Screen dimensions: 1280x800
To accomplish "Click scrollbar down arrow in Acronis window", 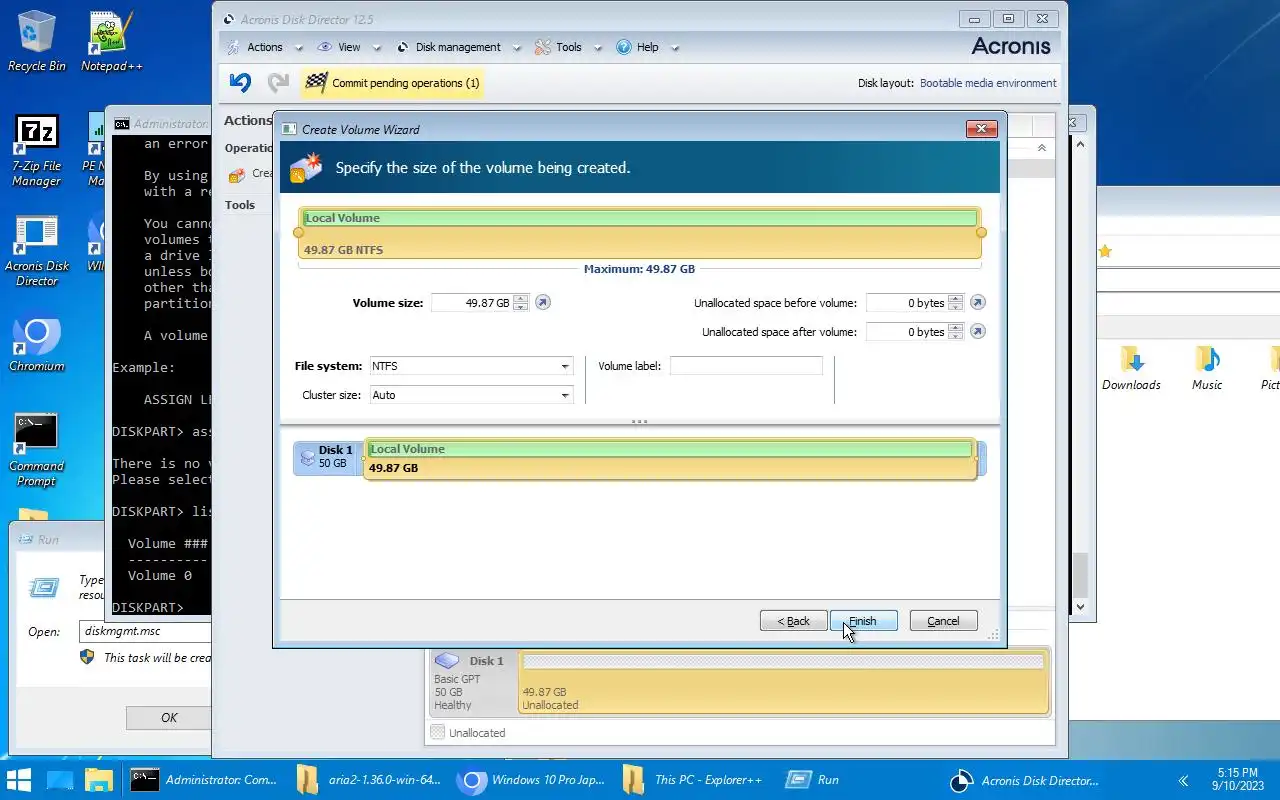I will click(1079, 607).
